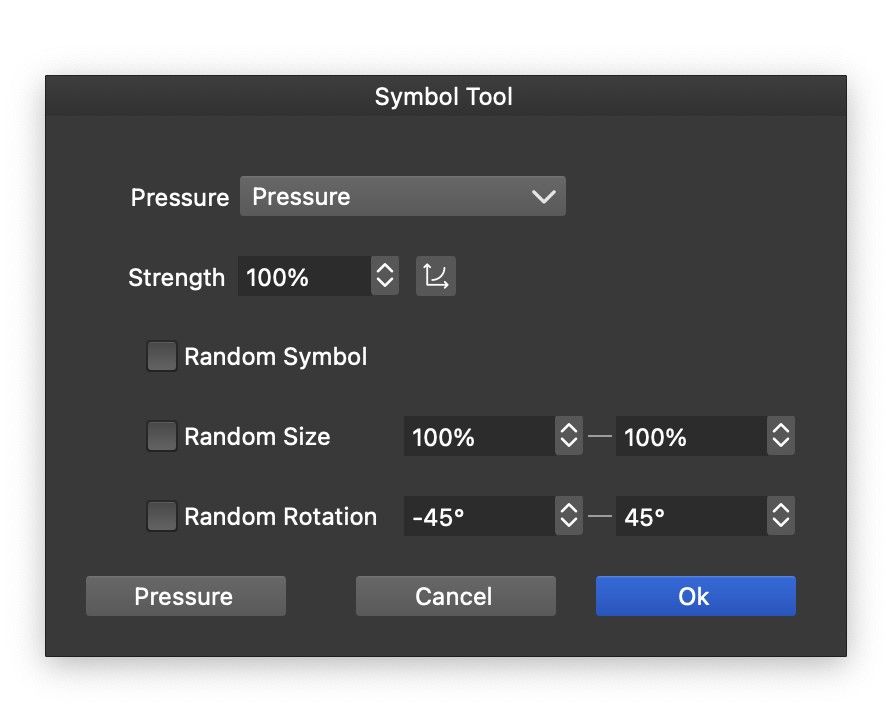Click the 45° rotation maximum field
Screen dimensions: 892x710
(x=690, y=516)
